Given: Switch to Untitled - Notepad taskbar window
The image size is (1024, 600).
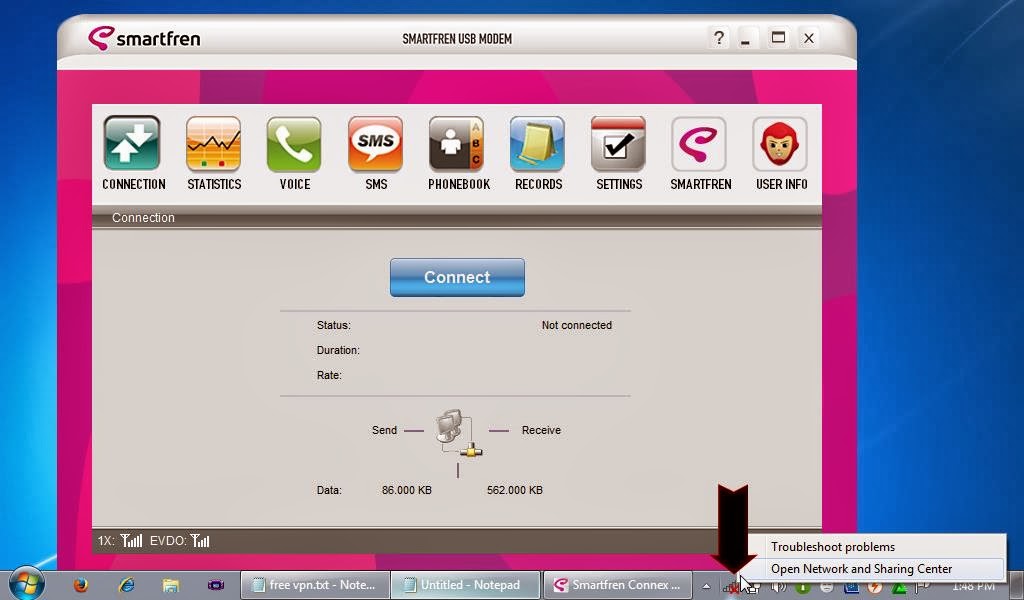Looking at the screenshot, I should click(x=466, y=585).
